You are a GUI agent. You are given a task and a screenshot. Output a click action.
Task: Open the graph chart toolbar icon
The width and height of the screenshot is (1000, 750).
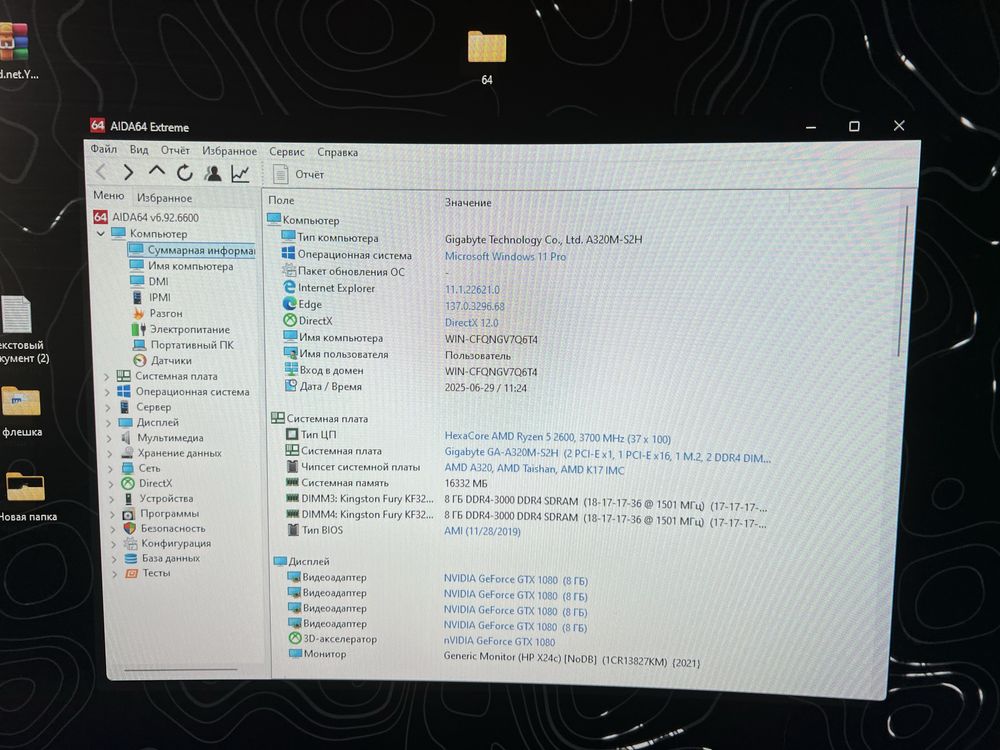[x=240, y=173]
